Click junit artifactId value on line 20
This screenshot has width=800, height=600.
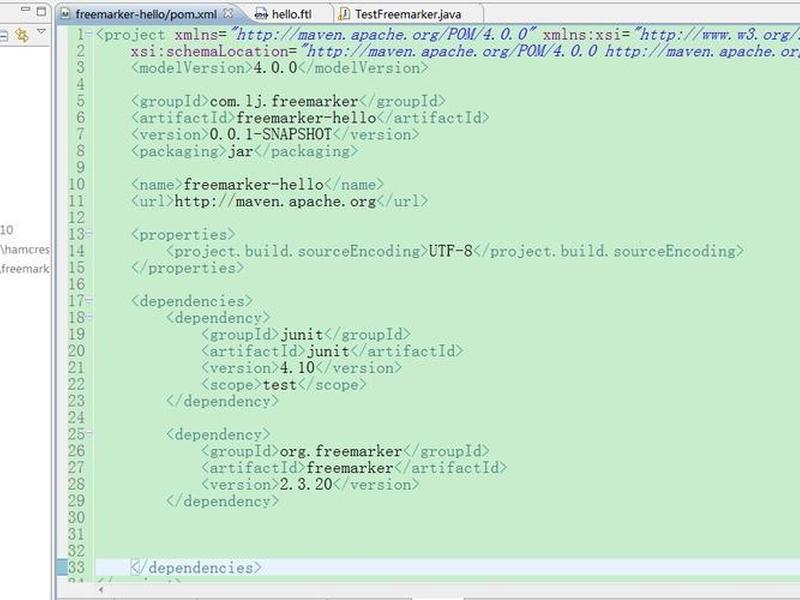(328, 351)
